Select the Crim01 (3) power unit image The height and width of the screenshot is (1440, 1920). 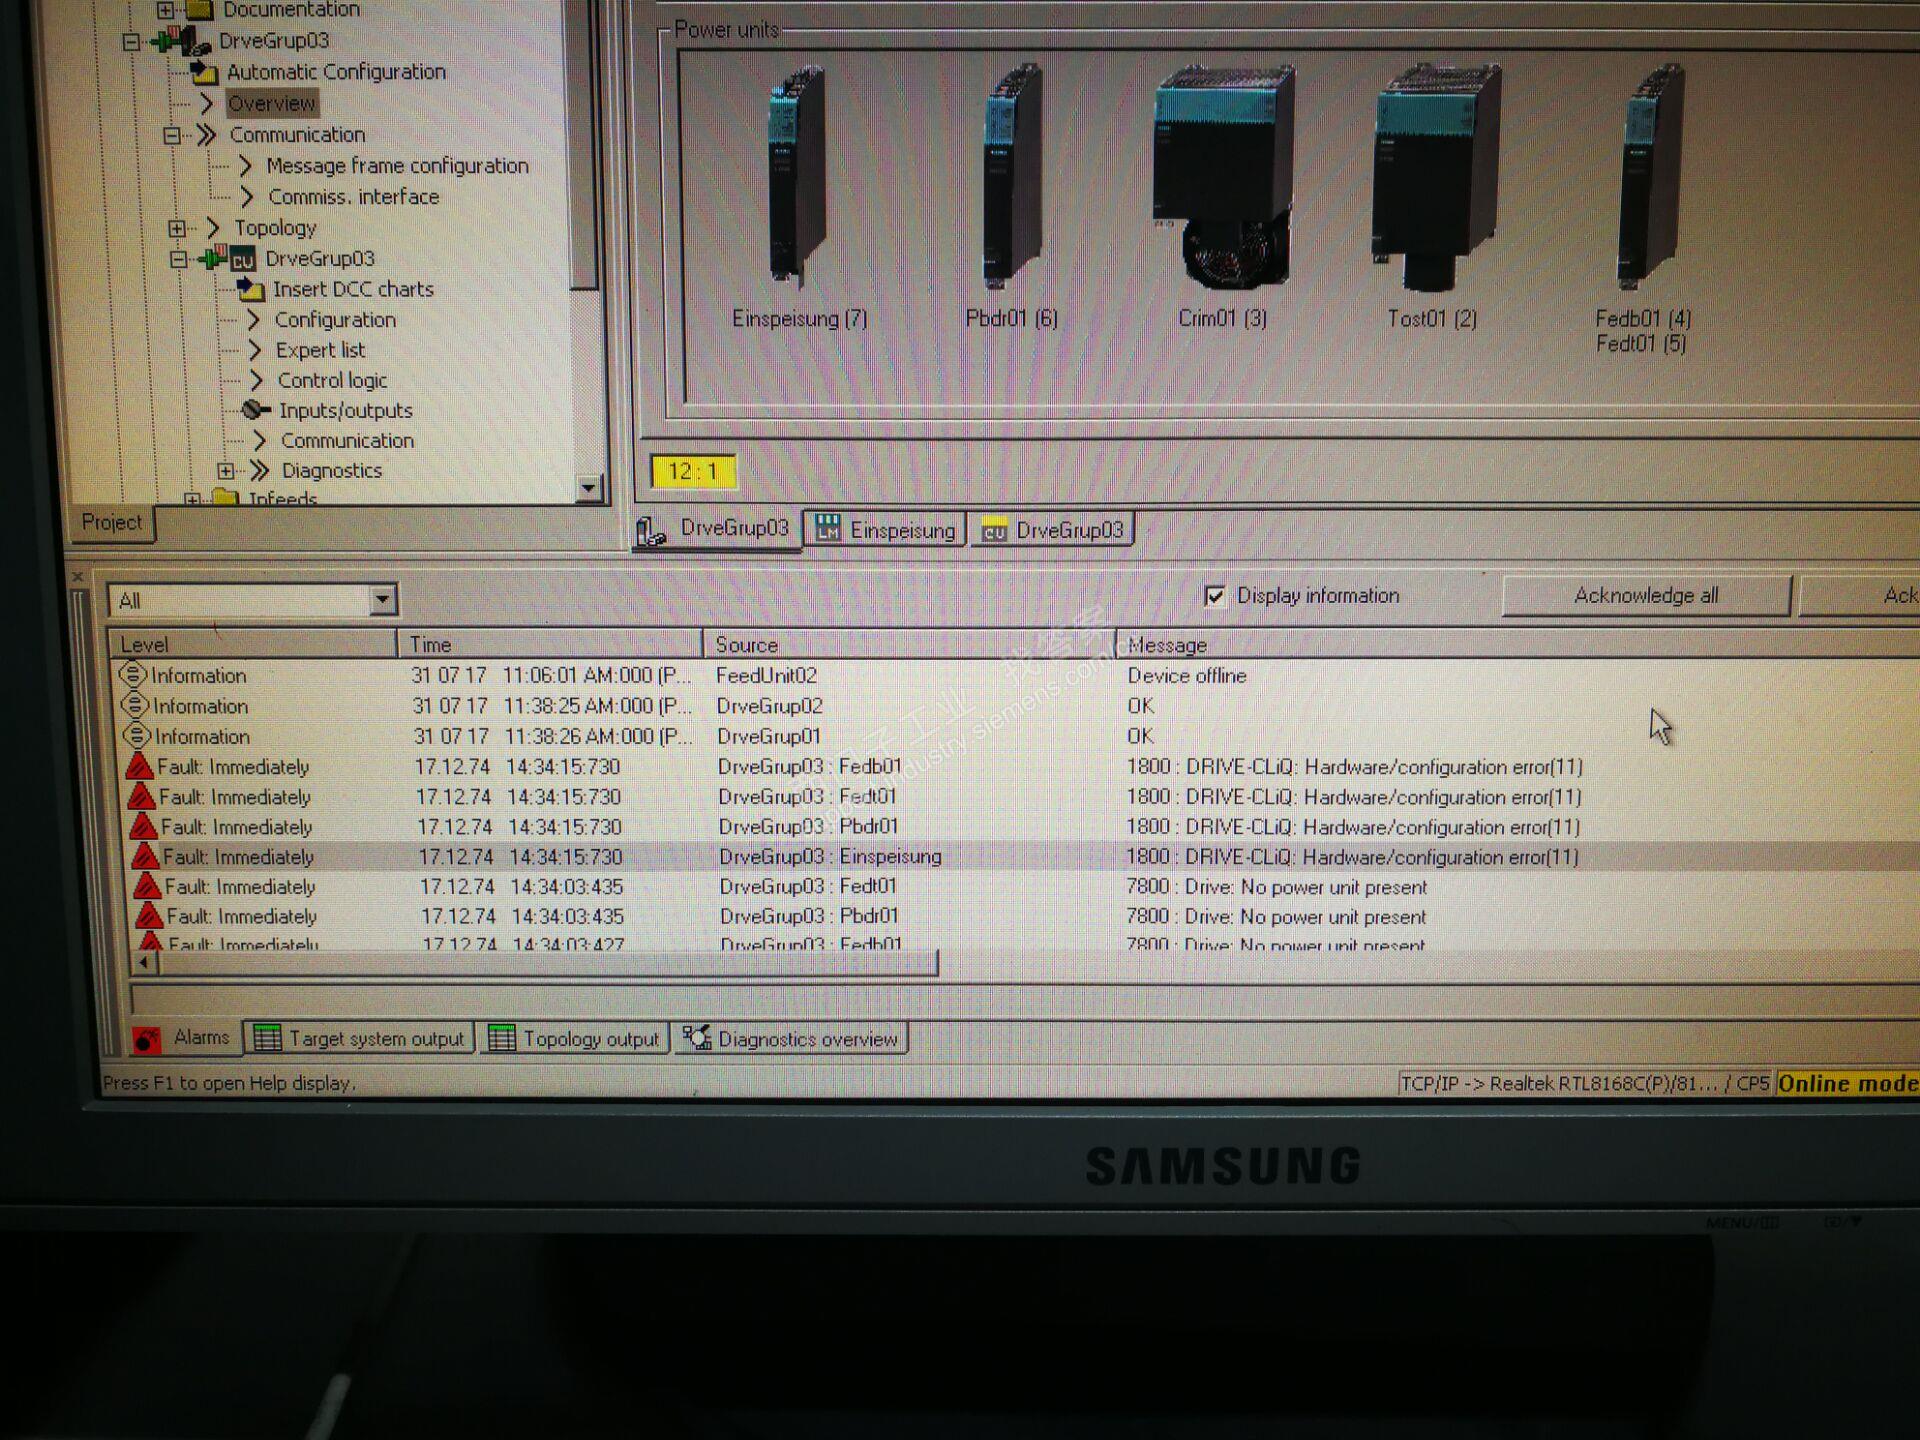1224,177
